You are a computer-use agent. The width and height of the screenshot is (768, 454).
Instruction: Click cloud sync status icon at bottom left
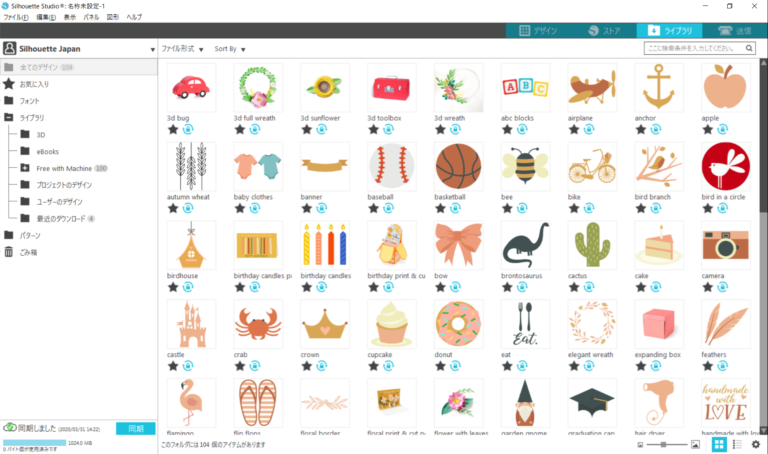pyautogui.click(x=9, y=428)
